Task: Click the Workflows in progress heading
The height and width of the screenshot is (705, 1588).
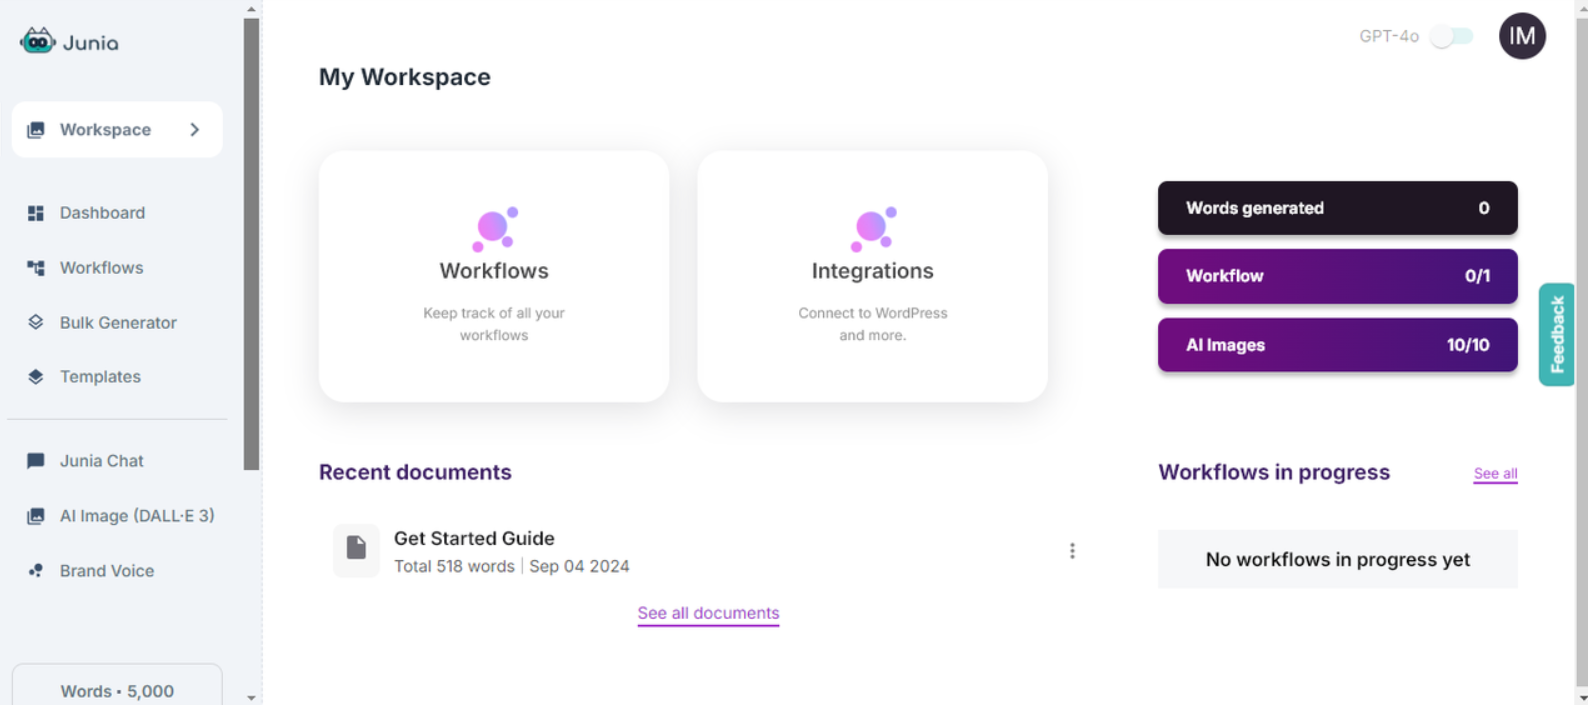Action: point(1274,472)
